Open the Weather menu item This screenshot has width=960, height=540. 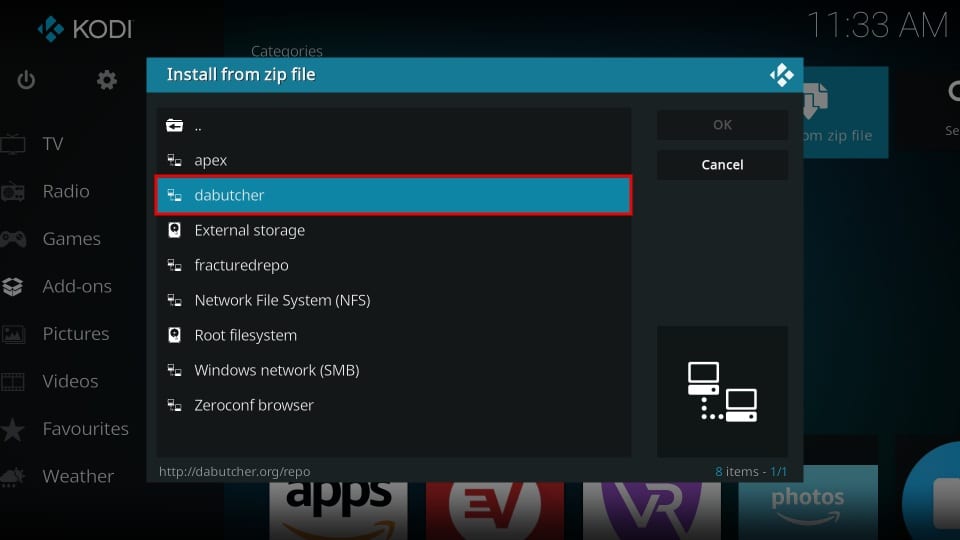(x=78, y=476)
